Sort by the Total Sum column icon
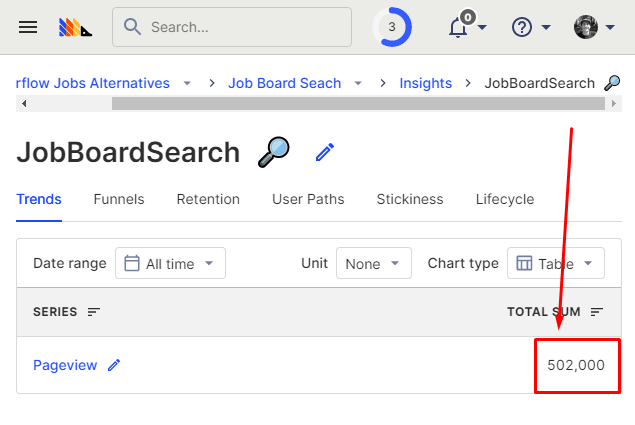 597,312
